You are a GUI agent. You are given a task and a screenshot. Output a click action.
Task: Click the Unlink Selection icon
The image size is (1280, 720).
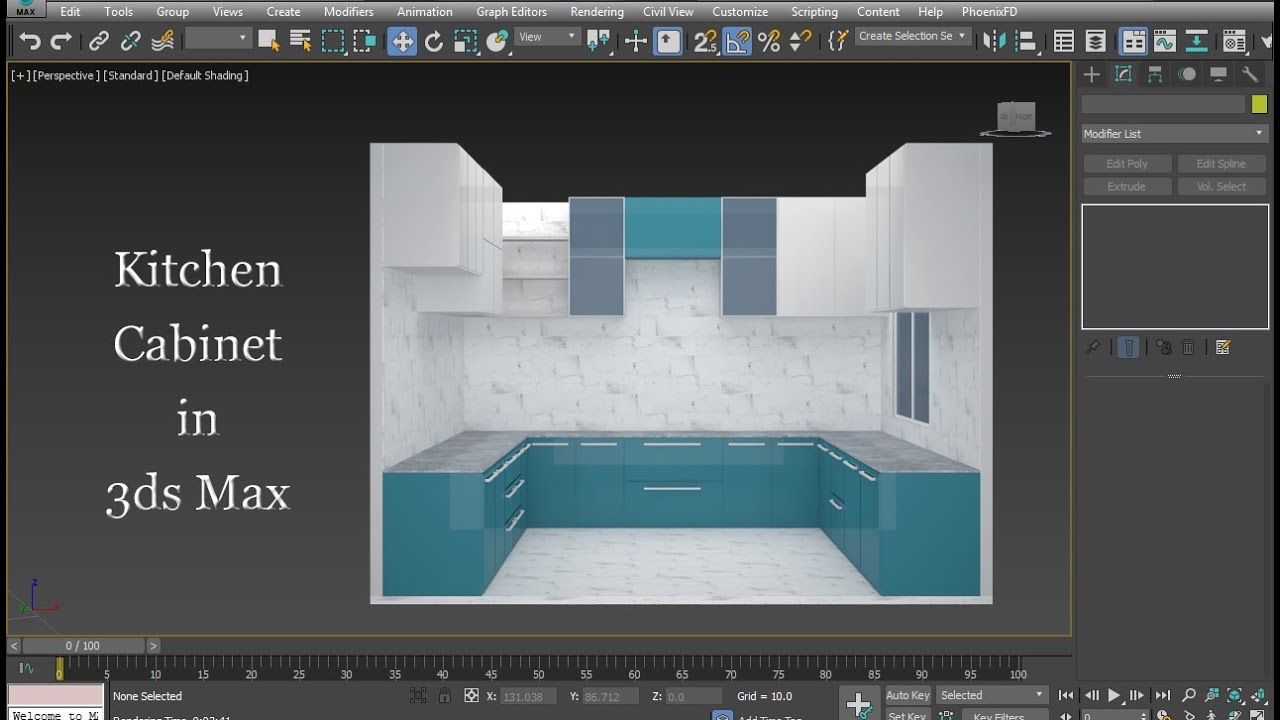(x=131, y=41)
